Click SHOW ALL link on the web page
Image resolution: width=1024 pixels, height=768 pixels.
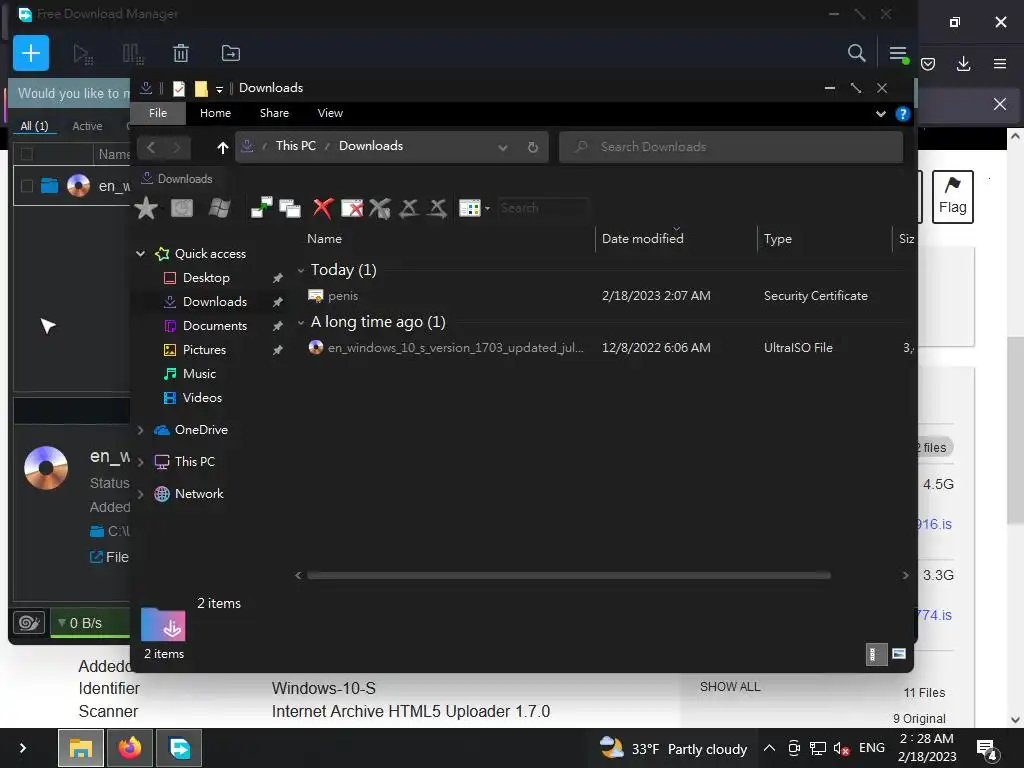tap(730, 686)
